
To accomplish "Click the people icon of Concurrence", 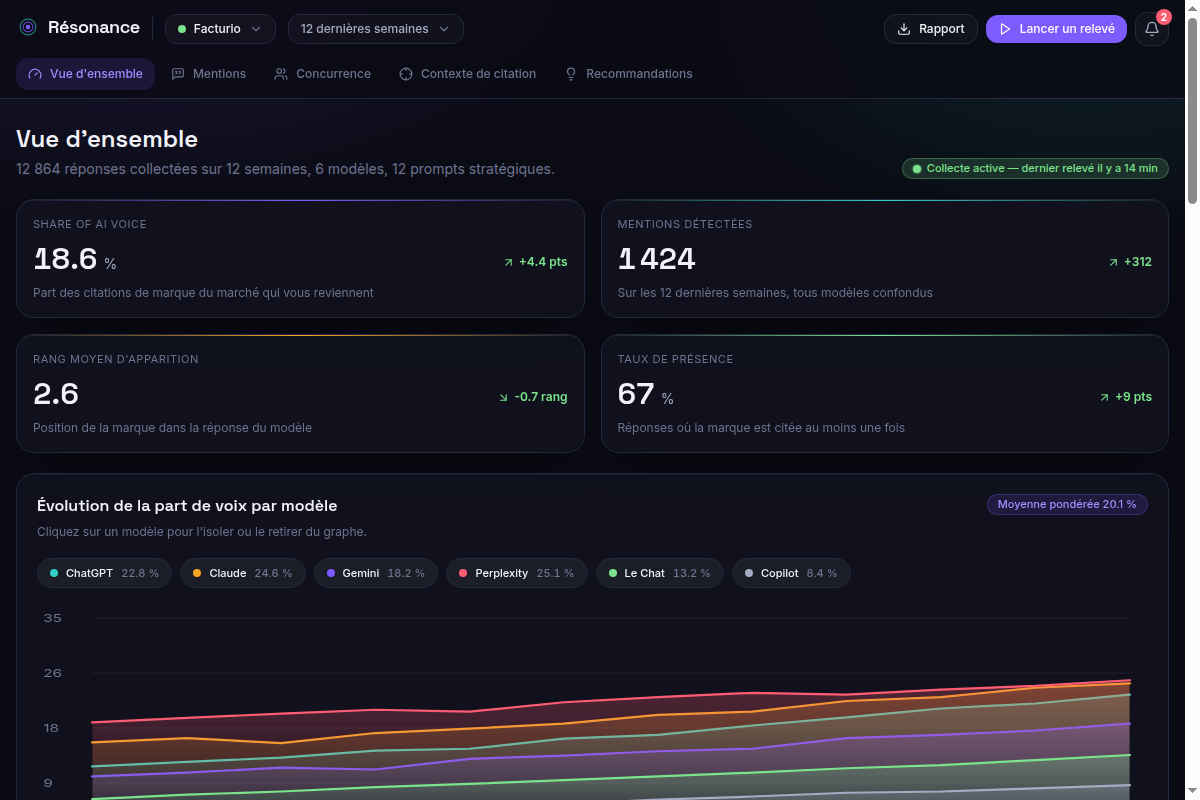I will [281, 74].
